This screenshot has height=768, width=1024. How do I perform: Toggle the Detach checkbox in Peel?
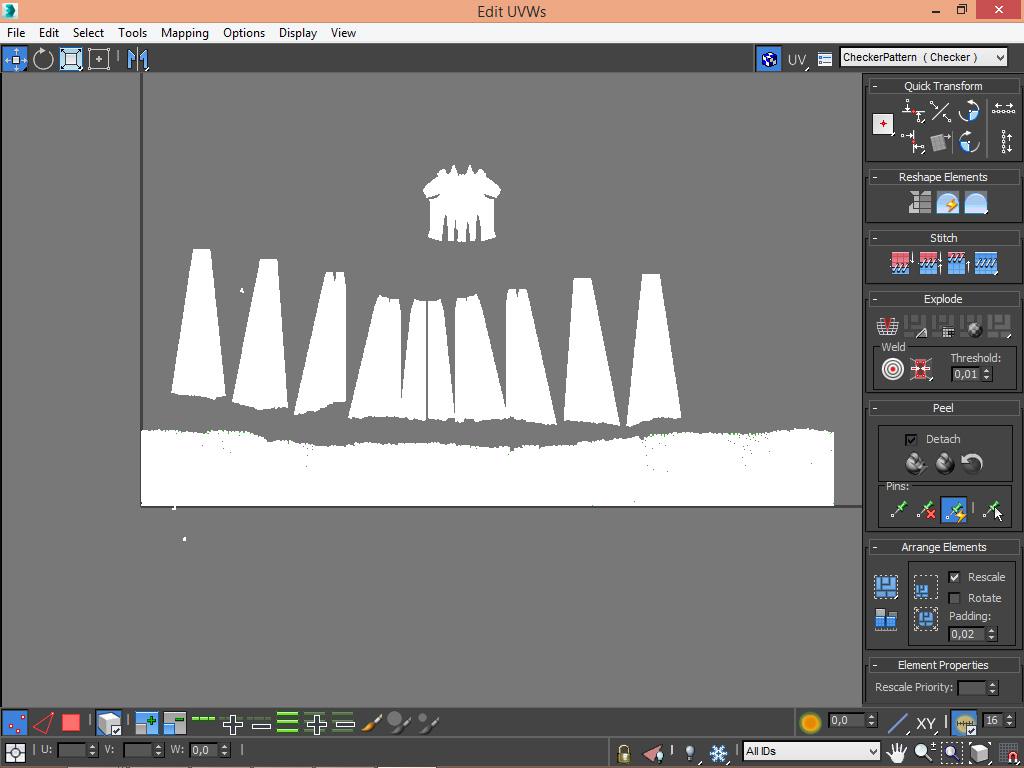911,439
